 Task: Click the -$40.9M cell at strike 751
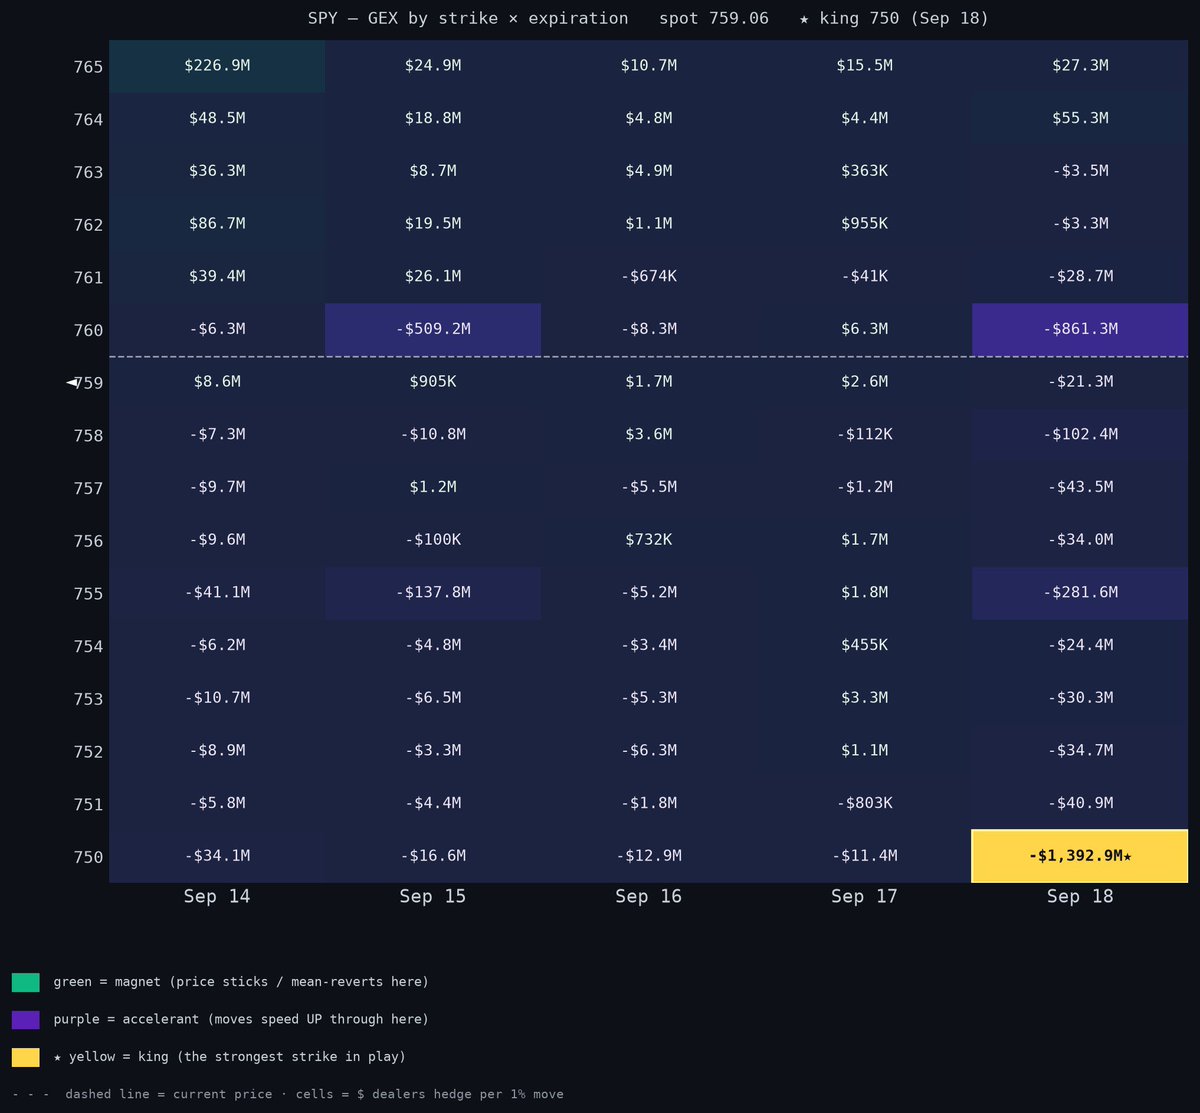[x=1080, y=804]
